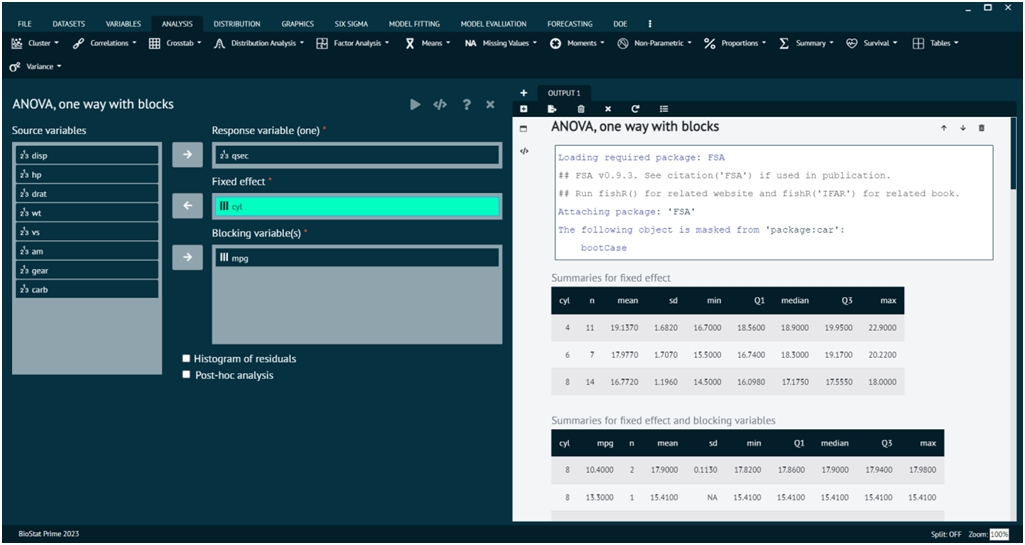Select mpg in Blocking variable(s) box
This screenshot has width=1025, height=545.
[x=357, y=257]
